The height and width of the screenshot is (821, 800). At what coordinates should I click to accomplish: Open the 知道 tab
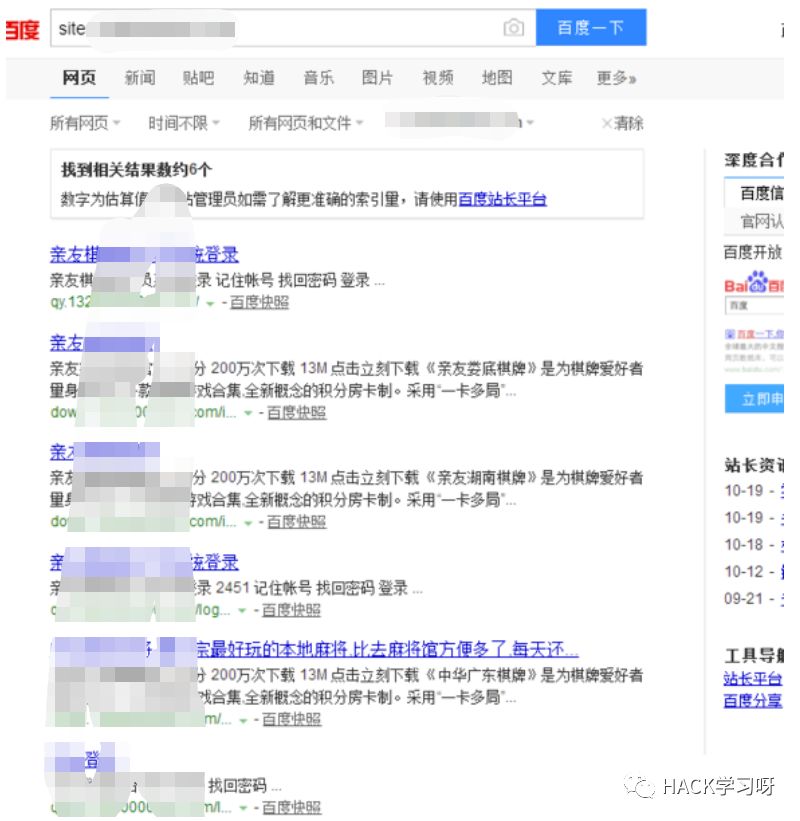tap(259, 77)
